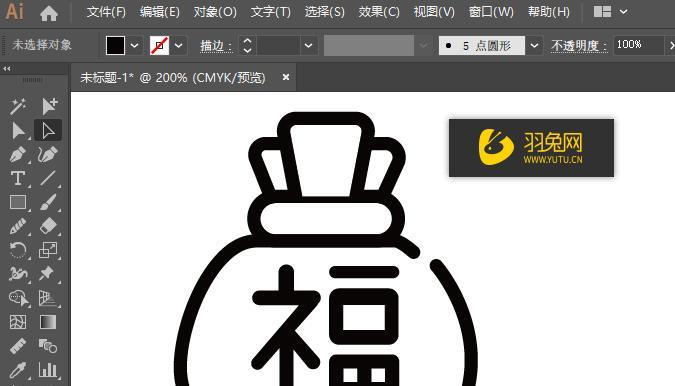Select the Pencil/Shaper tool

[18, 226]
